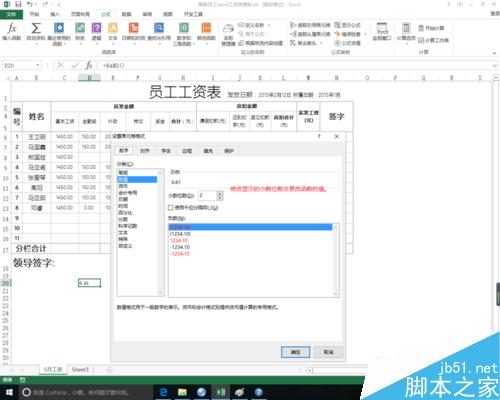The image size is (500, 400).
Task: Open the Financial functions icon
Action: pyautogui.click(x=80, y=32)
